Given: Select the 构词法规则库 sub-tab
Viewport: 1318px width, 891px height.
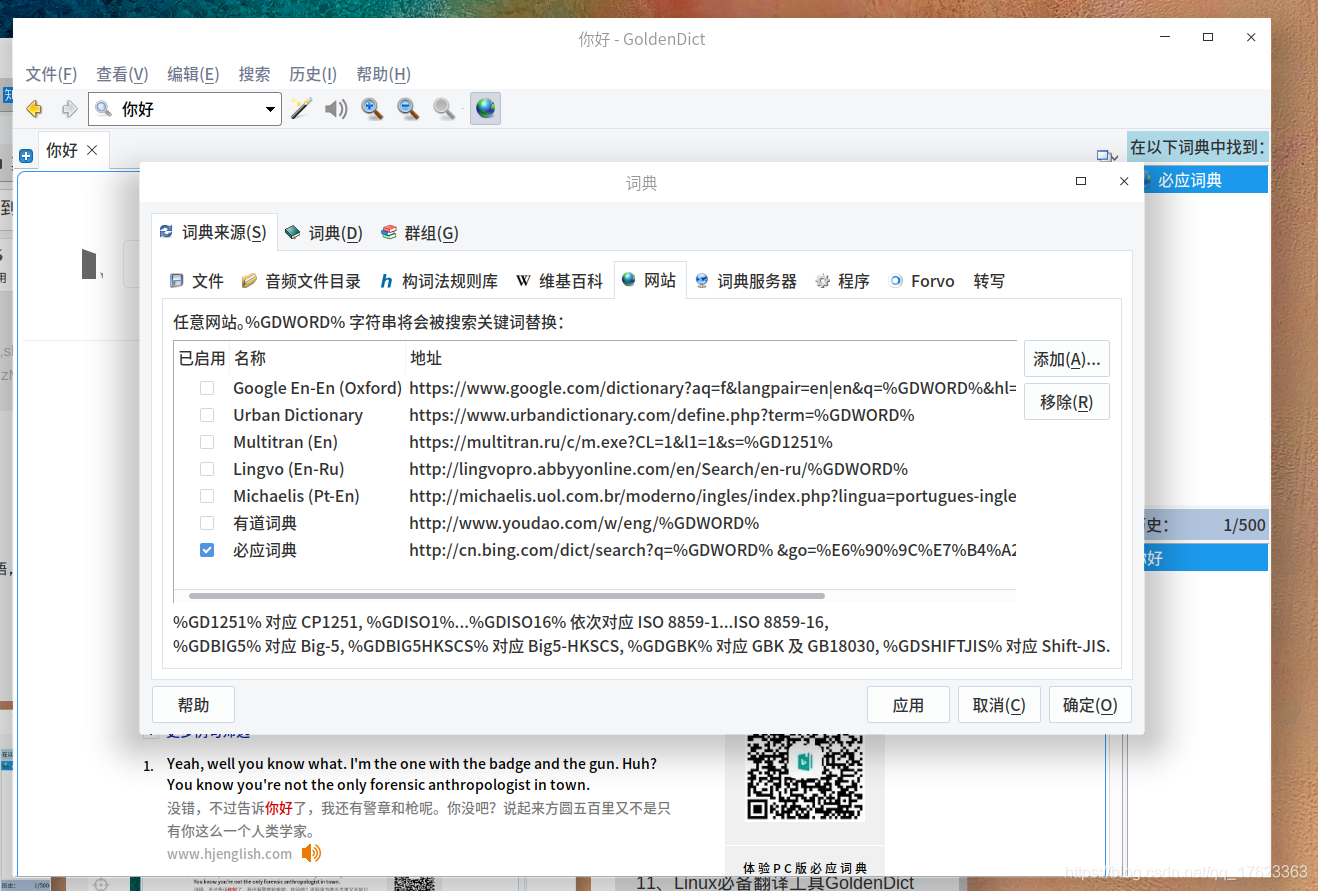Looking at the screenshot, I should coord(438,281).
